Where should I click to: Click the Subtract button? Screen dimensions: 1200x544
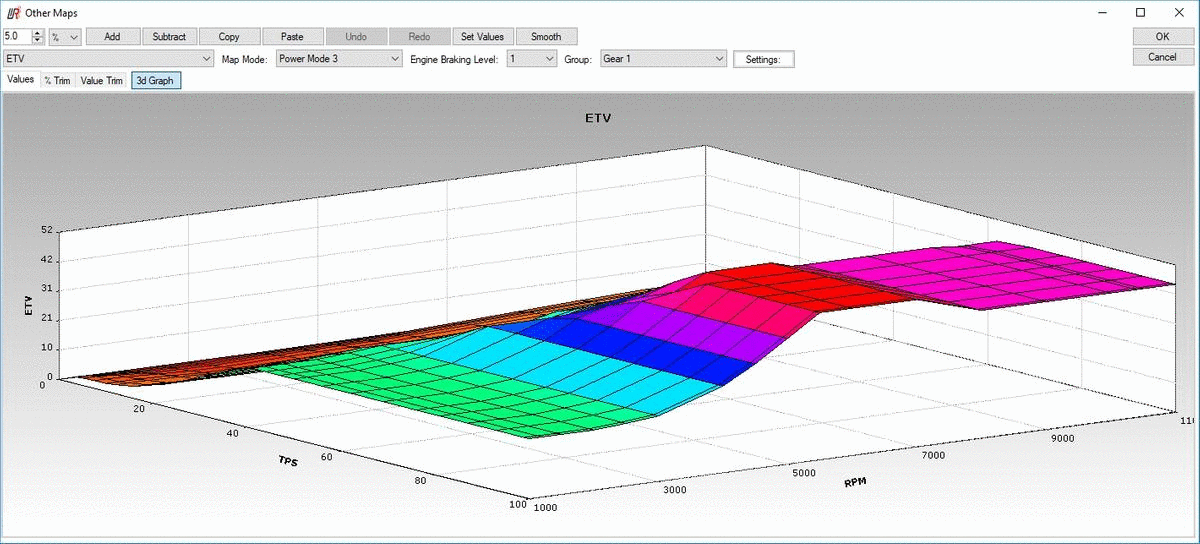click(x=170, y=37)
